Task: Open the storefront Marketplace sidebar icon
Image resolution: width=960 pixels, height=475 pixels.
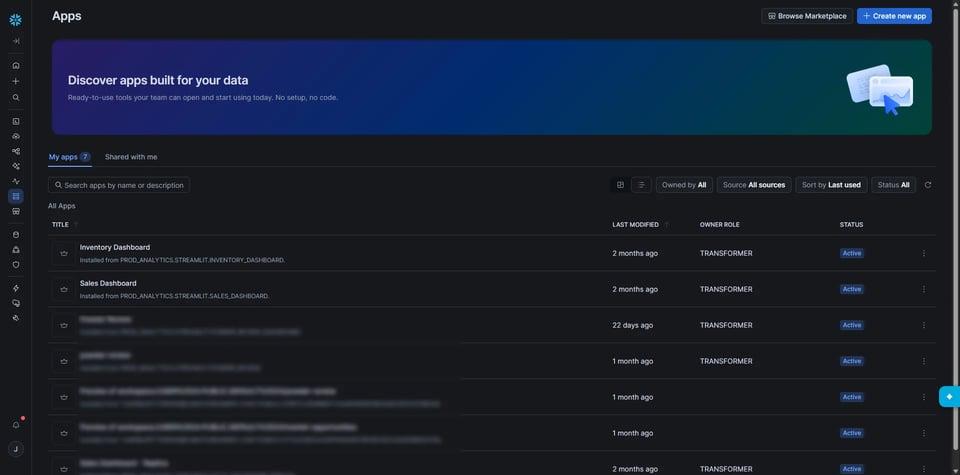Action: pyautogui.click(x=16, y=211)
